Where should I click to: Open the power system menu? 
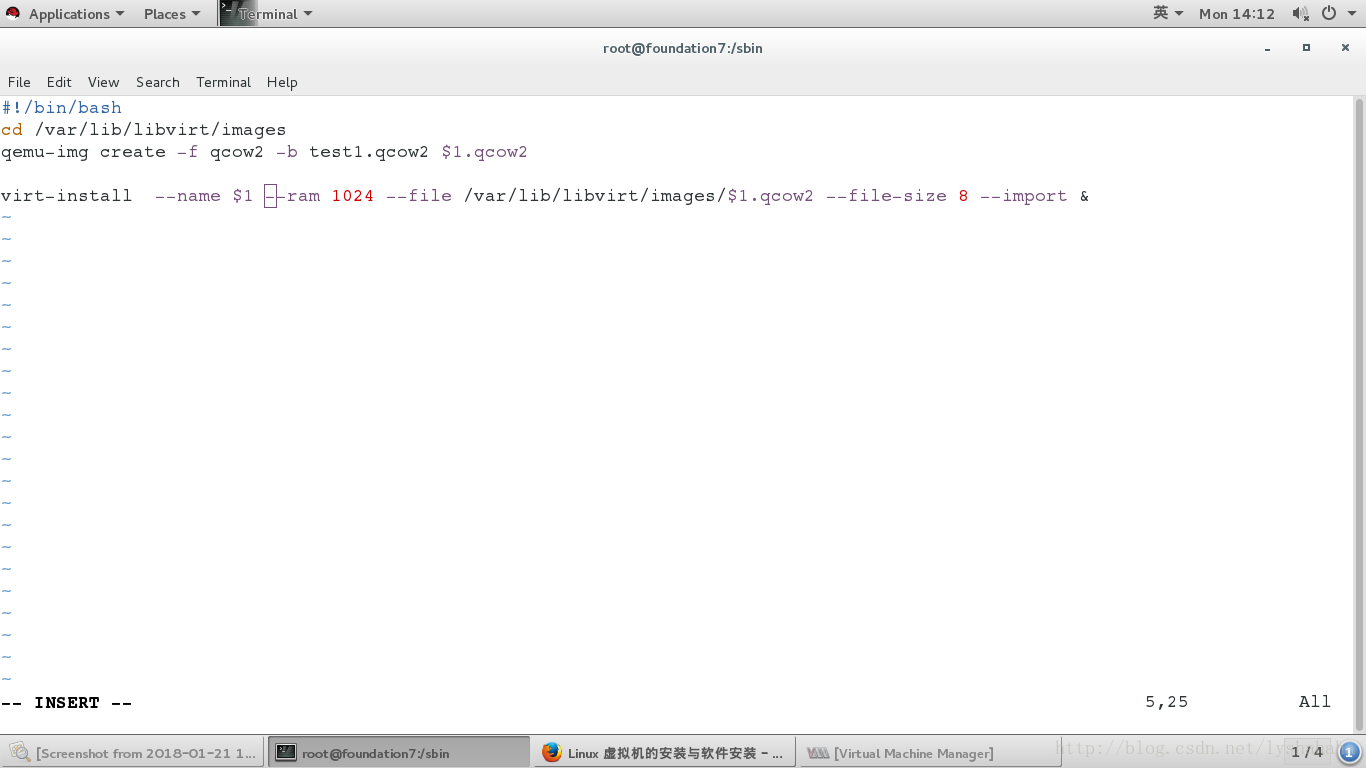coord(1336,14)
